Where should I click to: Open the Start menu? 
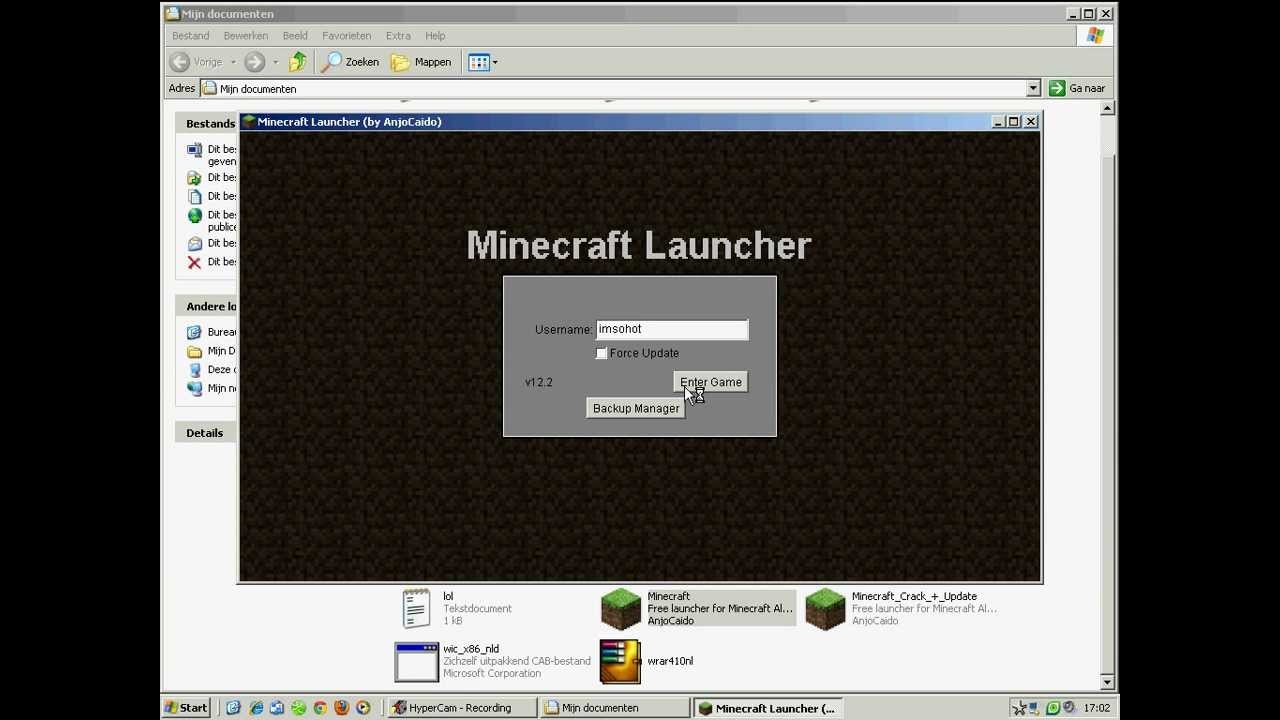pyautogui.click(x=187, y=708)
